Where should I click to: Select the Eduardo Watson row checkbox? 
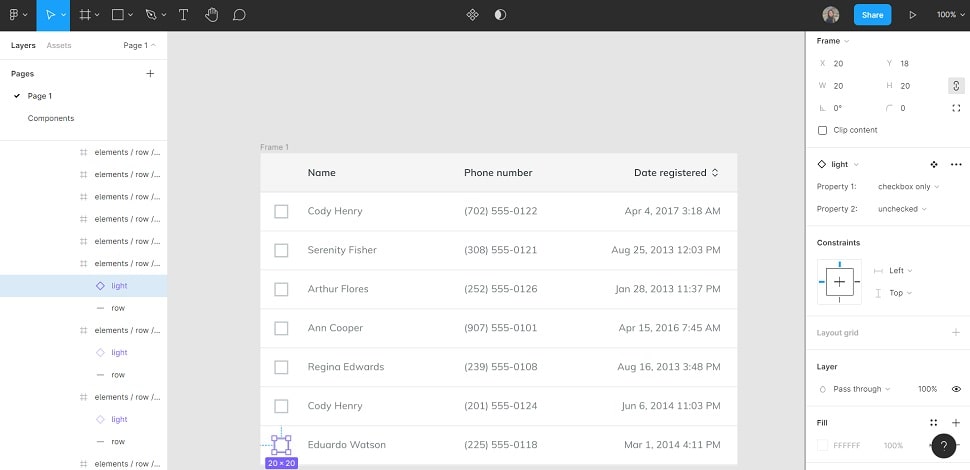[x=281, y=445]
